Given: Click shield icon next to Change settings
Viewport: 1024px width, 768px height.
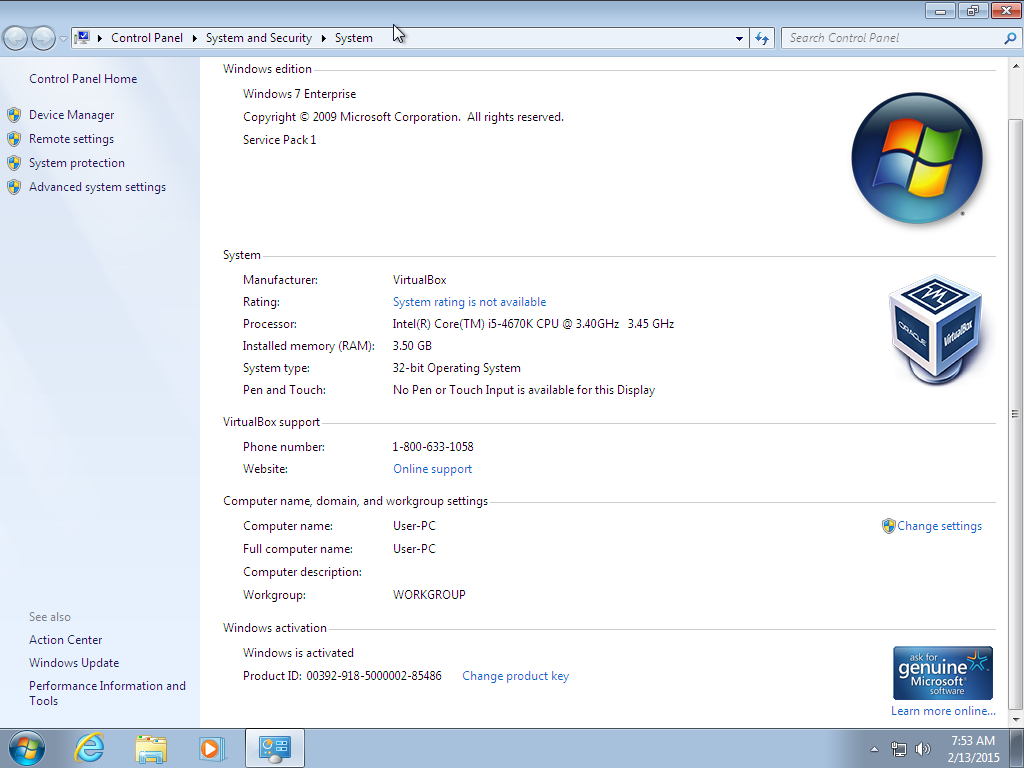Looking at the screenshot, I should point(888,526).
